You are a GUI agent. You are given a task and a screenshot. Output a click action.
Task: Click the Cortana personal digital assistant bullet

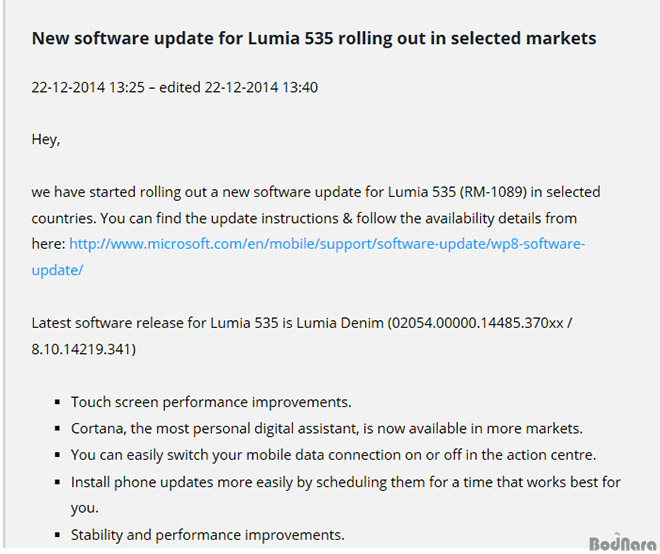(x=327, y=429)
